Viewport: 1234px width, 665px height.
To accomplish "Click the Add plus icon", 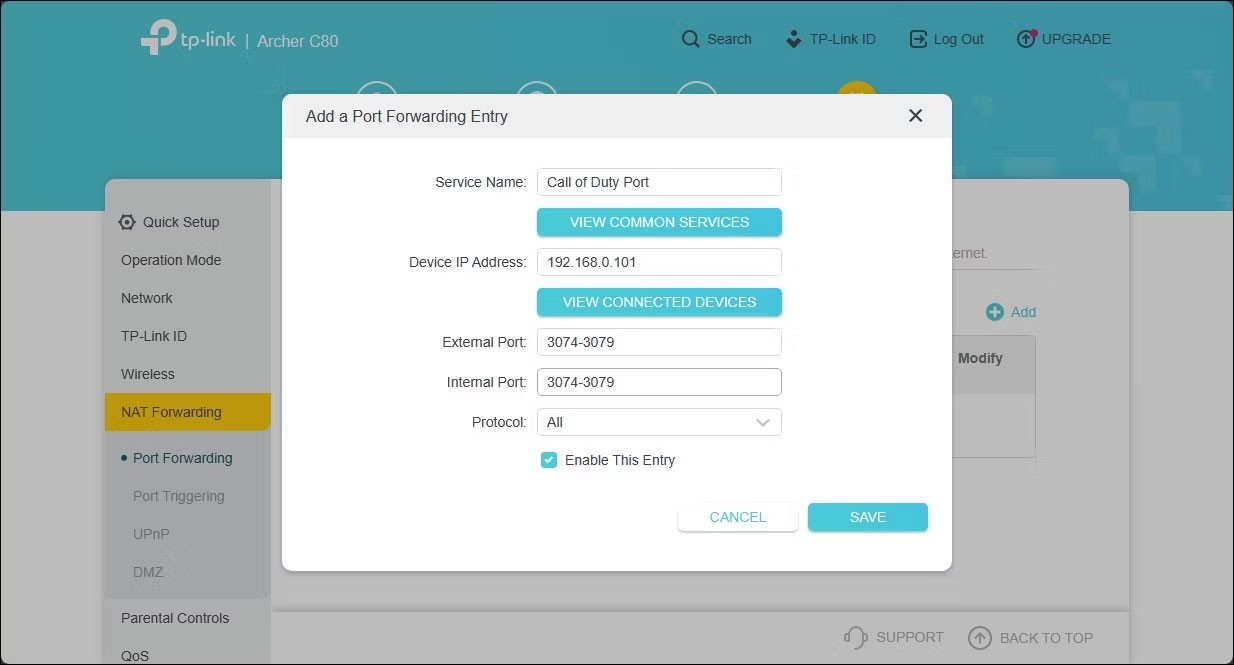I will point(995,312).
